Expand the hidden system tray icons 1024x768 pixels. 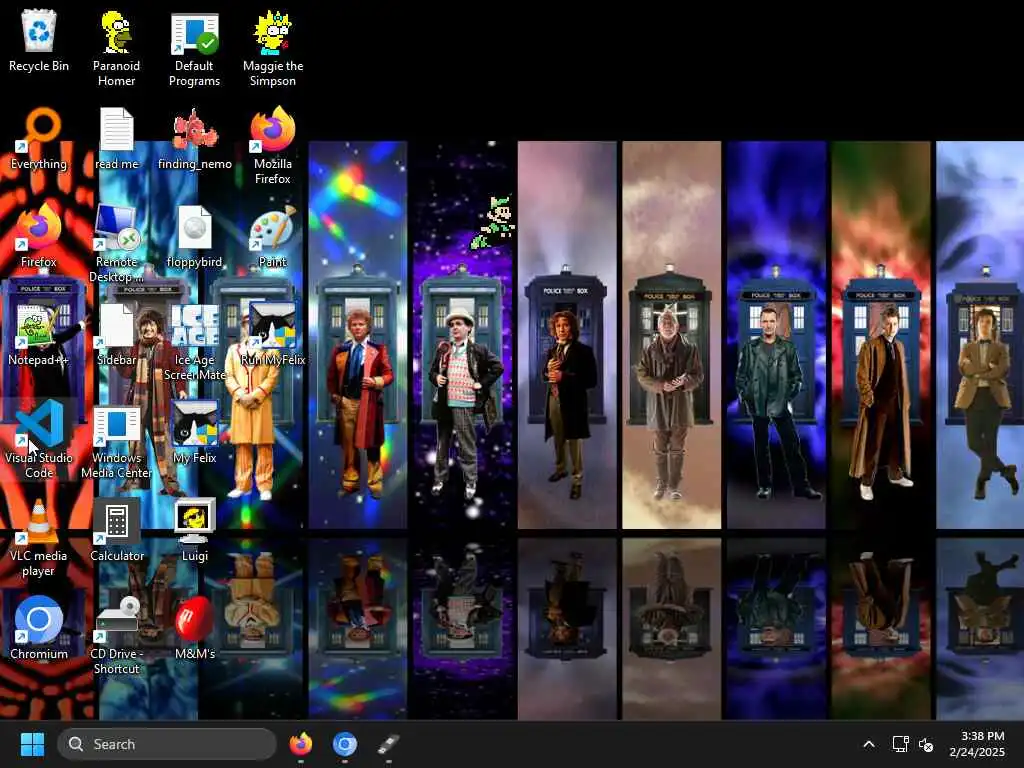(x=869, y=744)
